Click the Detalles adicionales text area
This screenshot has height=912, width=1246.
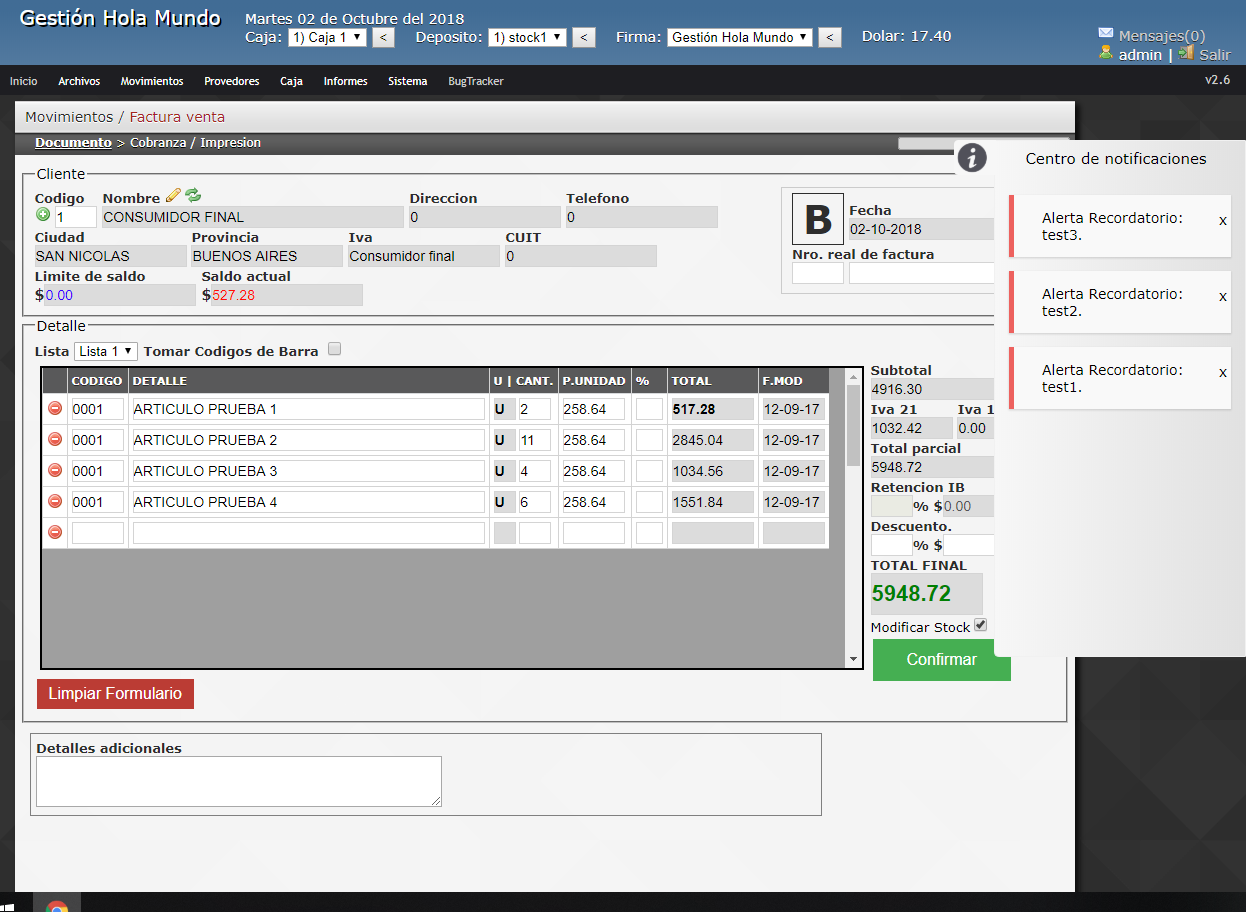pos(239,781)
